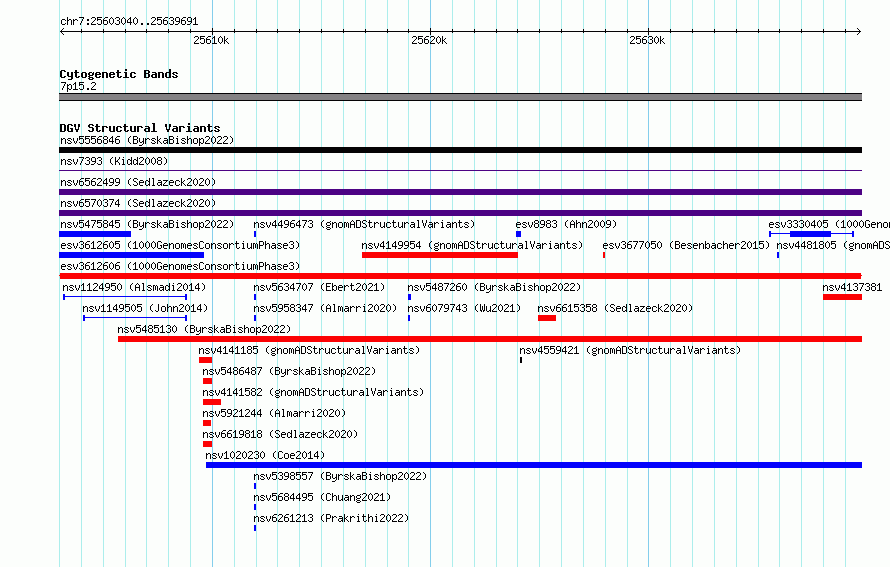Click the esv3330405 variant label
This screenshot has height=567, width=890.
829,224
